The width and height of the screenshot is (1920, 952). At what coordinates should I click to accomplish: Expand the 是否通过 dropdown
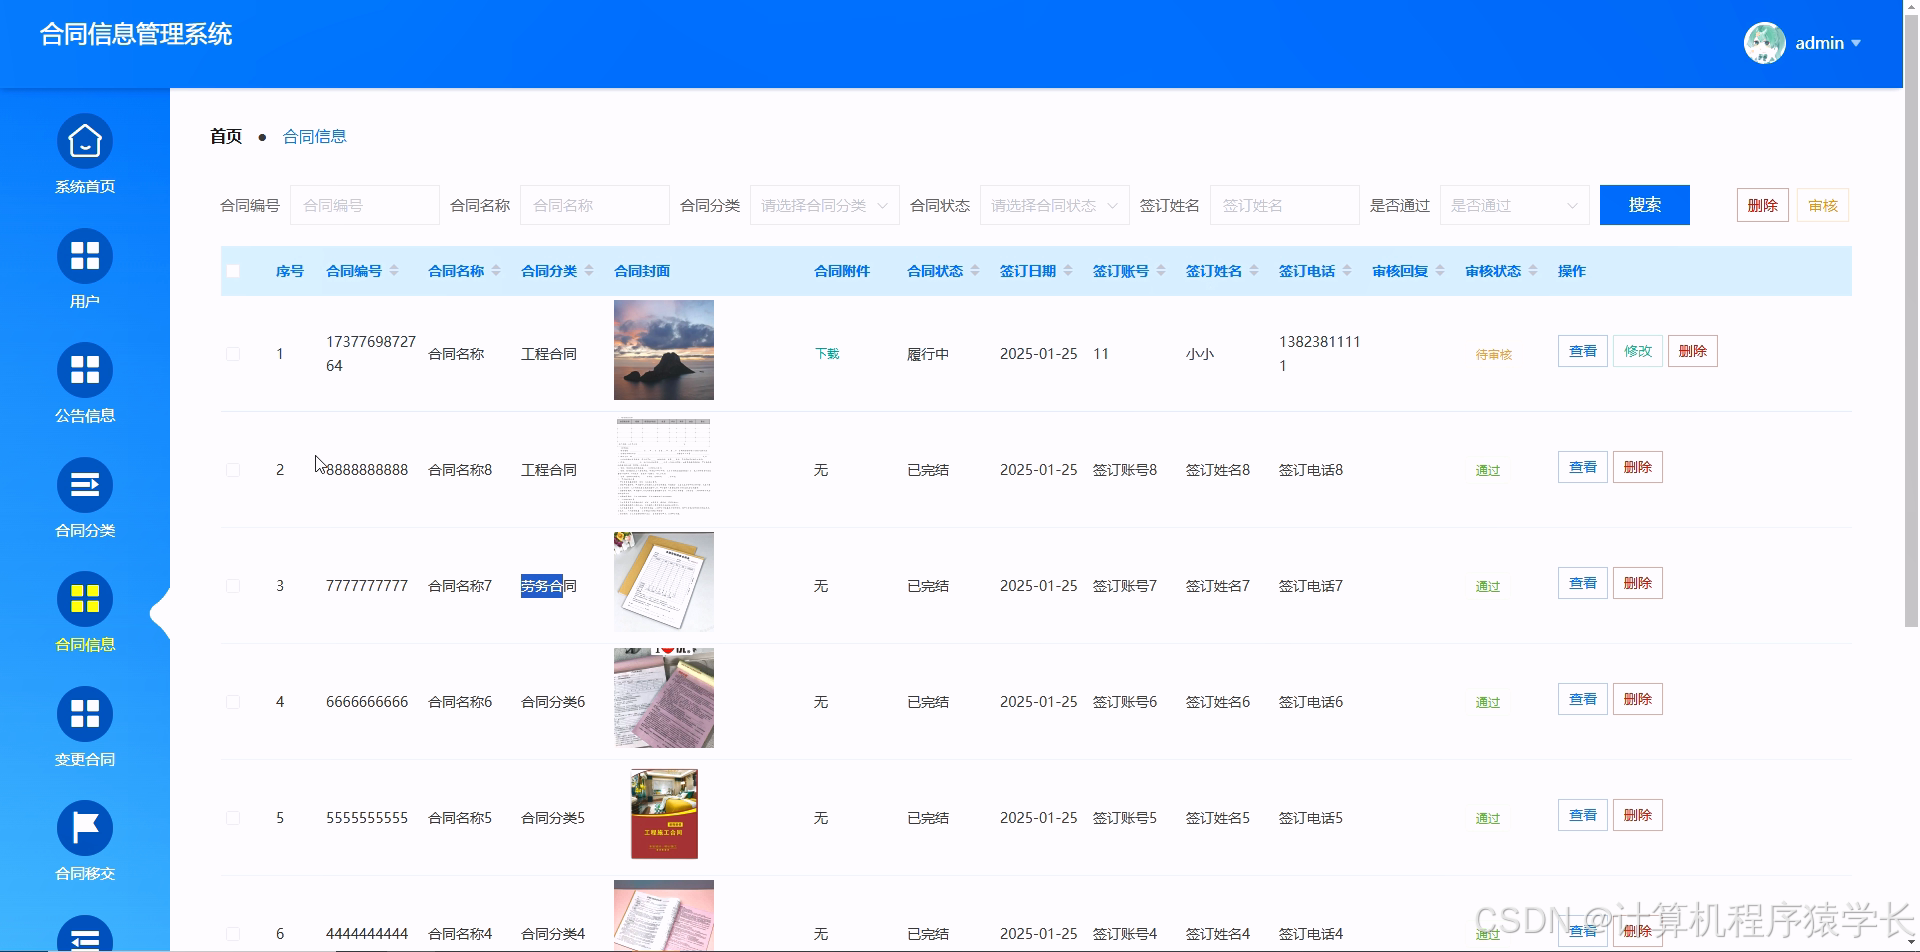pyautogui.click(x=1513, y=205)
